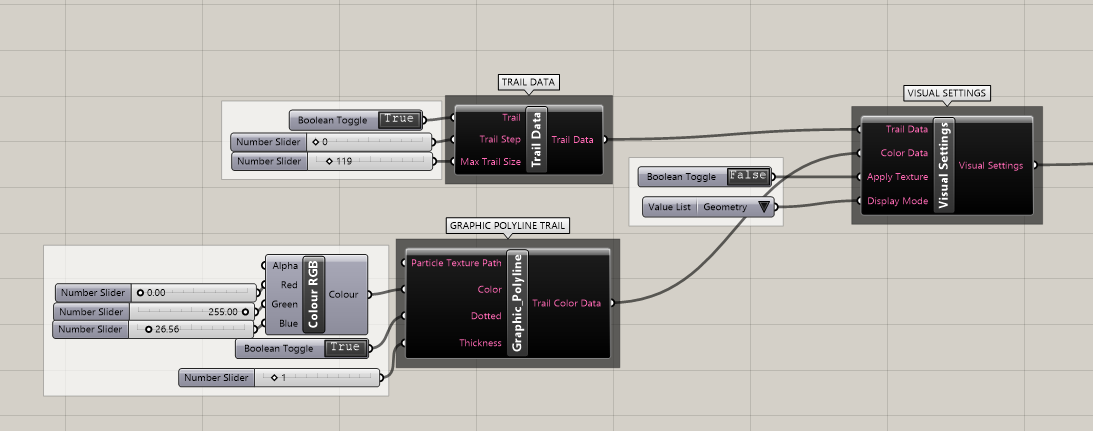
Task: Click the Value List label of Geometry selector
Action: (670, 206)
